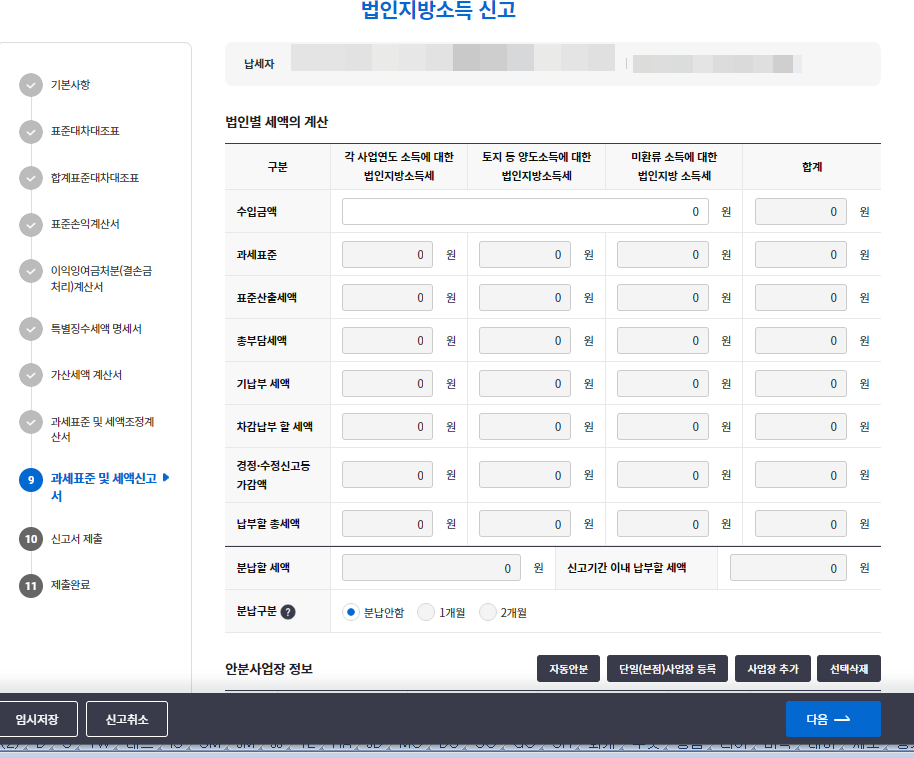The height and width of the screenshot is (758, 914).
Task: Choose the 1개월 installment option
Action: pos(427,611)
